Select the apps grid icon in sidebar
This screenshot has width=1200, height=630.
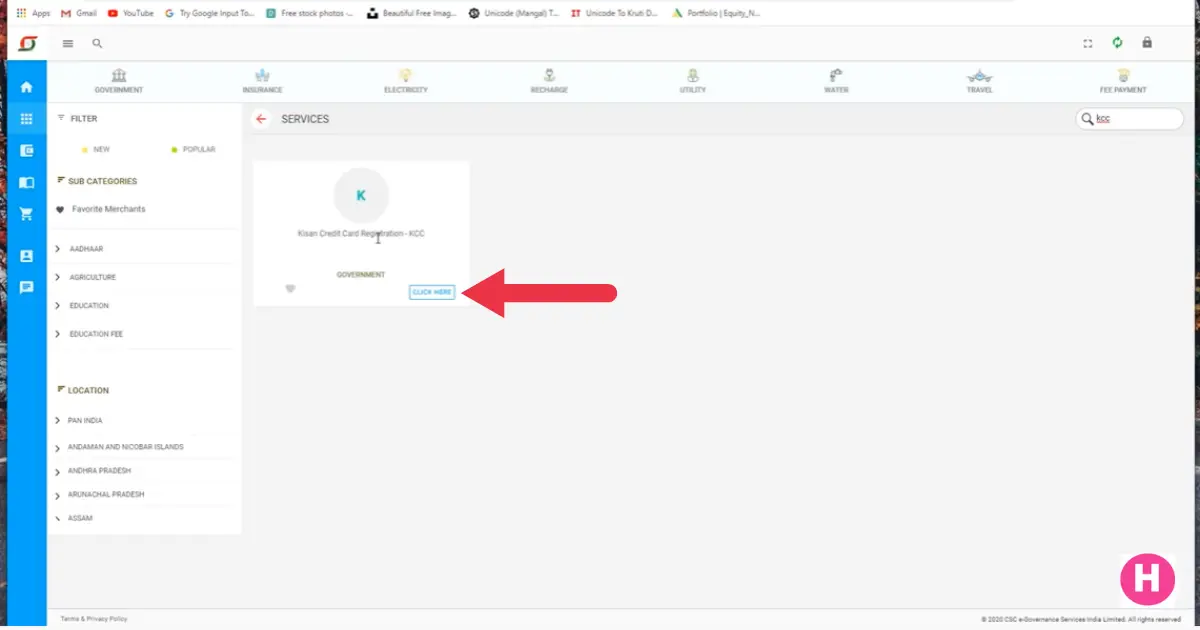(x=26, y=119)
